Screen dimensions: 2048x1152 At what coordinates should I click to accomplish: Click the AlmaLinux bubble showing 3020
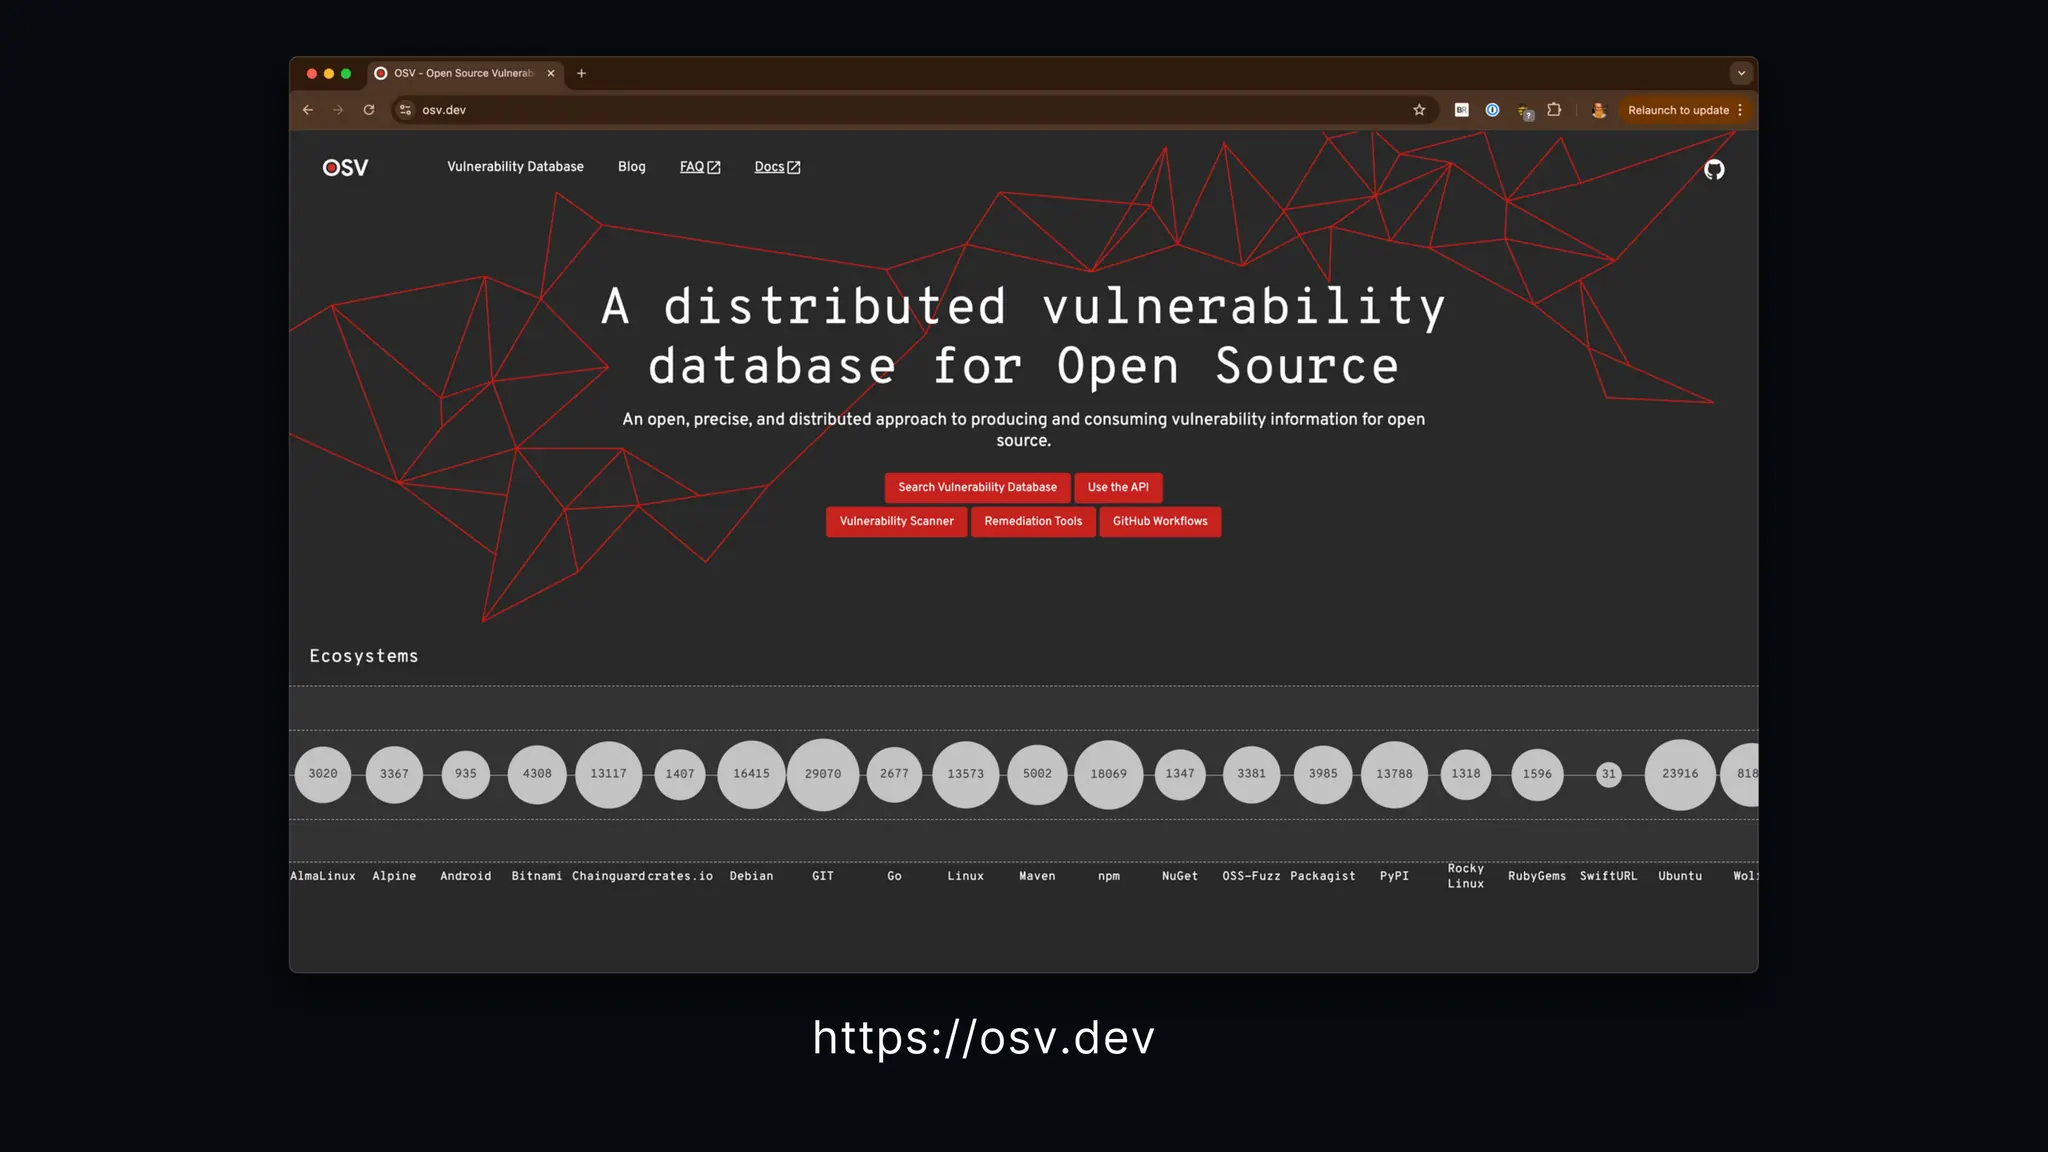tap(323, 774)
